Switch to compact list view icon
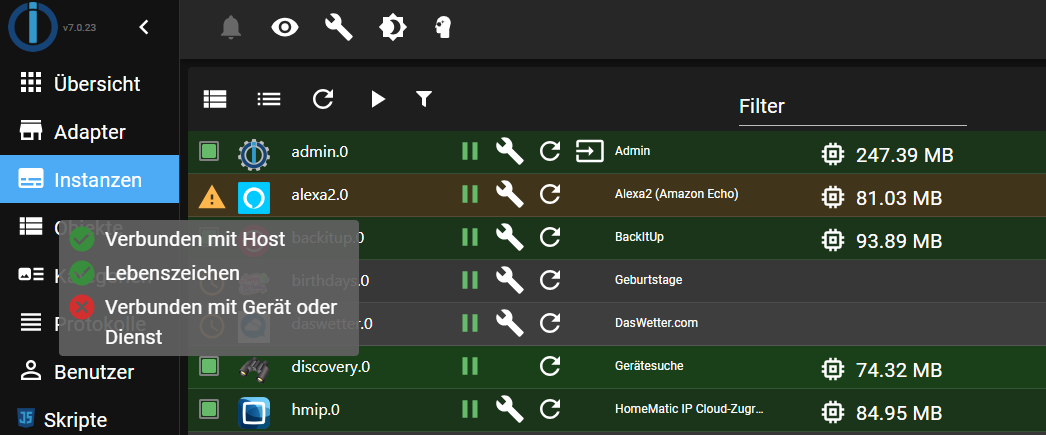This screenshot has width=1046, height=435. (269, 99)
